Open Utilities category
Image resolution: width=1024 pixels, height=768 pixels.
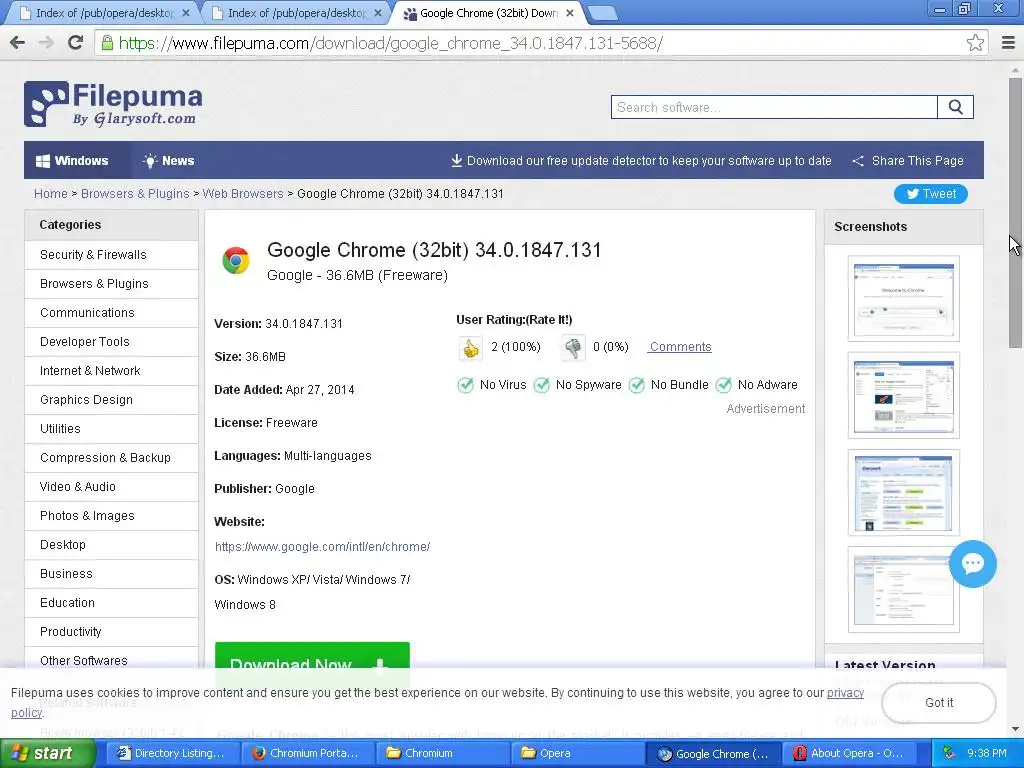pos(111,428)
